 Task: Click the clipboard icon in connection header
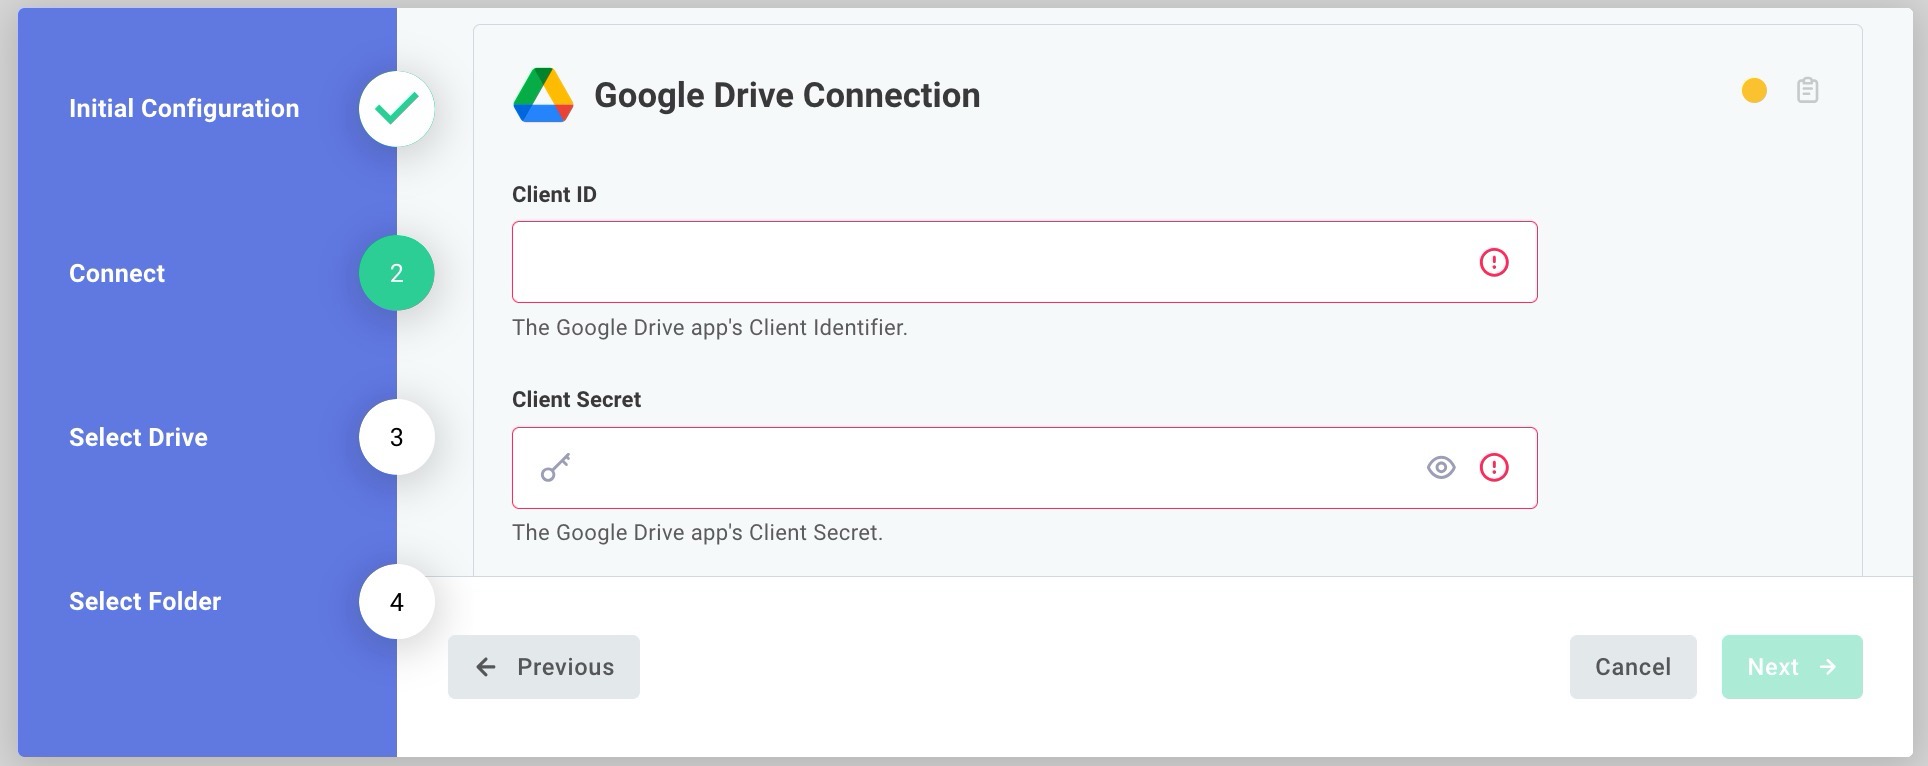click(x=1807, y=90)
